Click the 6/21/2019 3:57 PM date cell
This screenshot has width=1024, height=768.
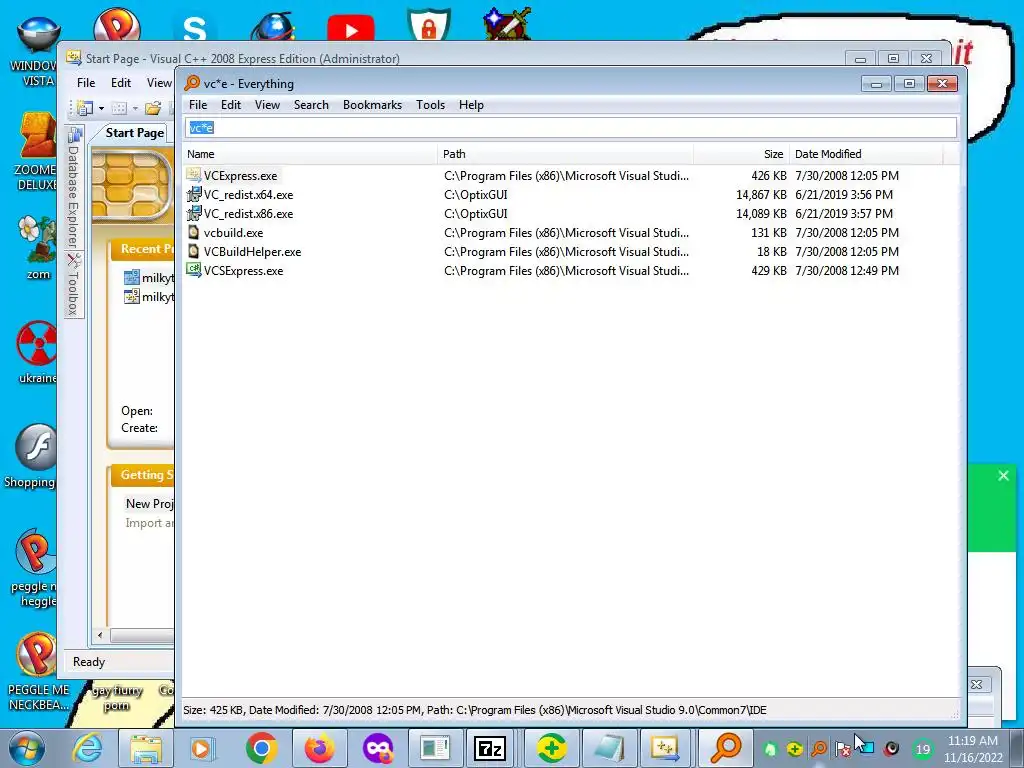click(844, 214)
